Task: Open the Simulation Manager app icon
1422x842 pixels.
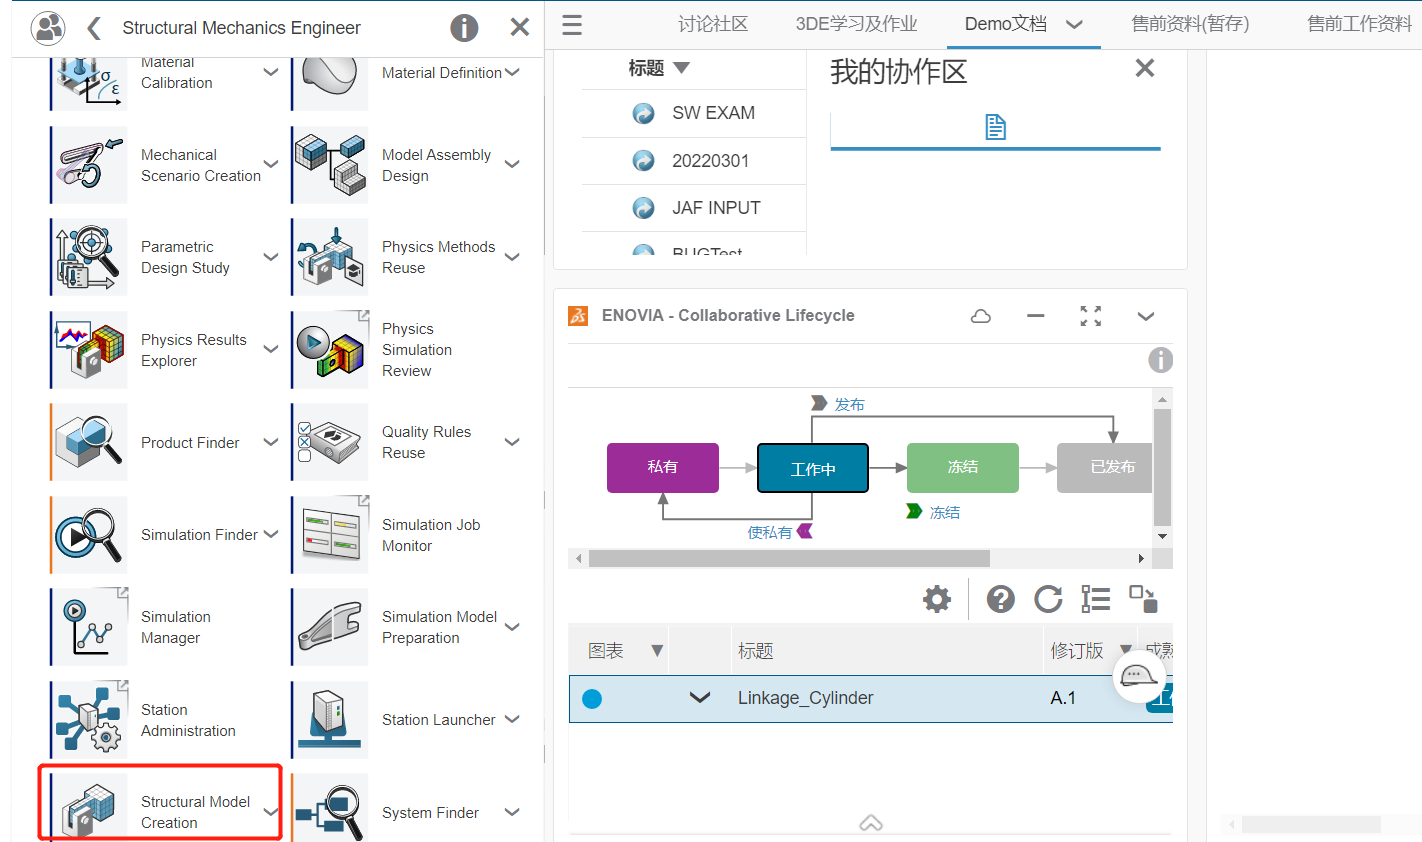Action: tap(90, 627)
